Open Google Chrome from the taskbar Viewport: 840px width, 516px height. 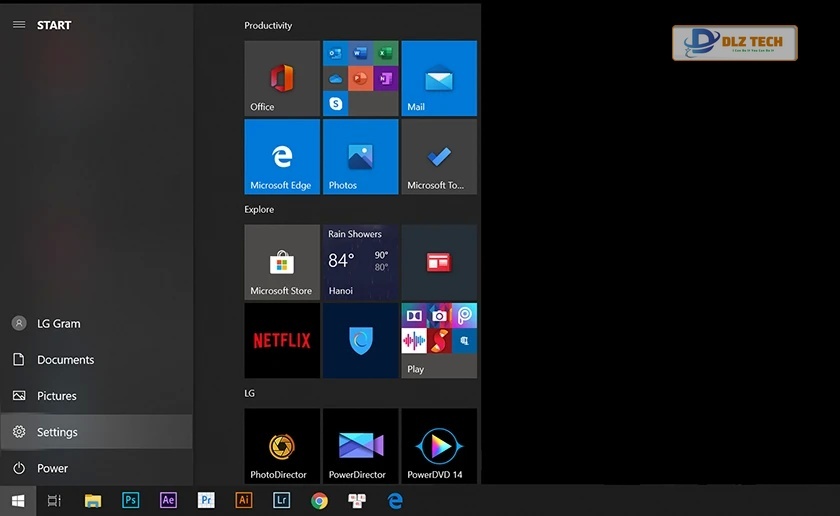tap(319, 500)
